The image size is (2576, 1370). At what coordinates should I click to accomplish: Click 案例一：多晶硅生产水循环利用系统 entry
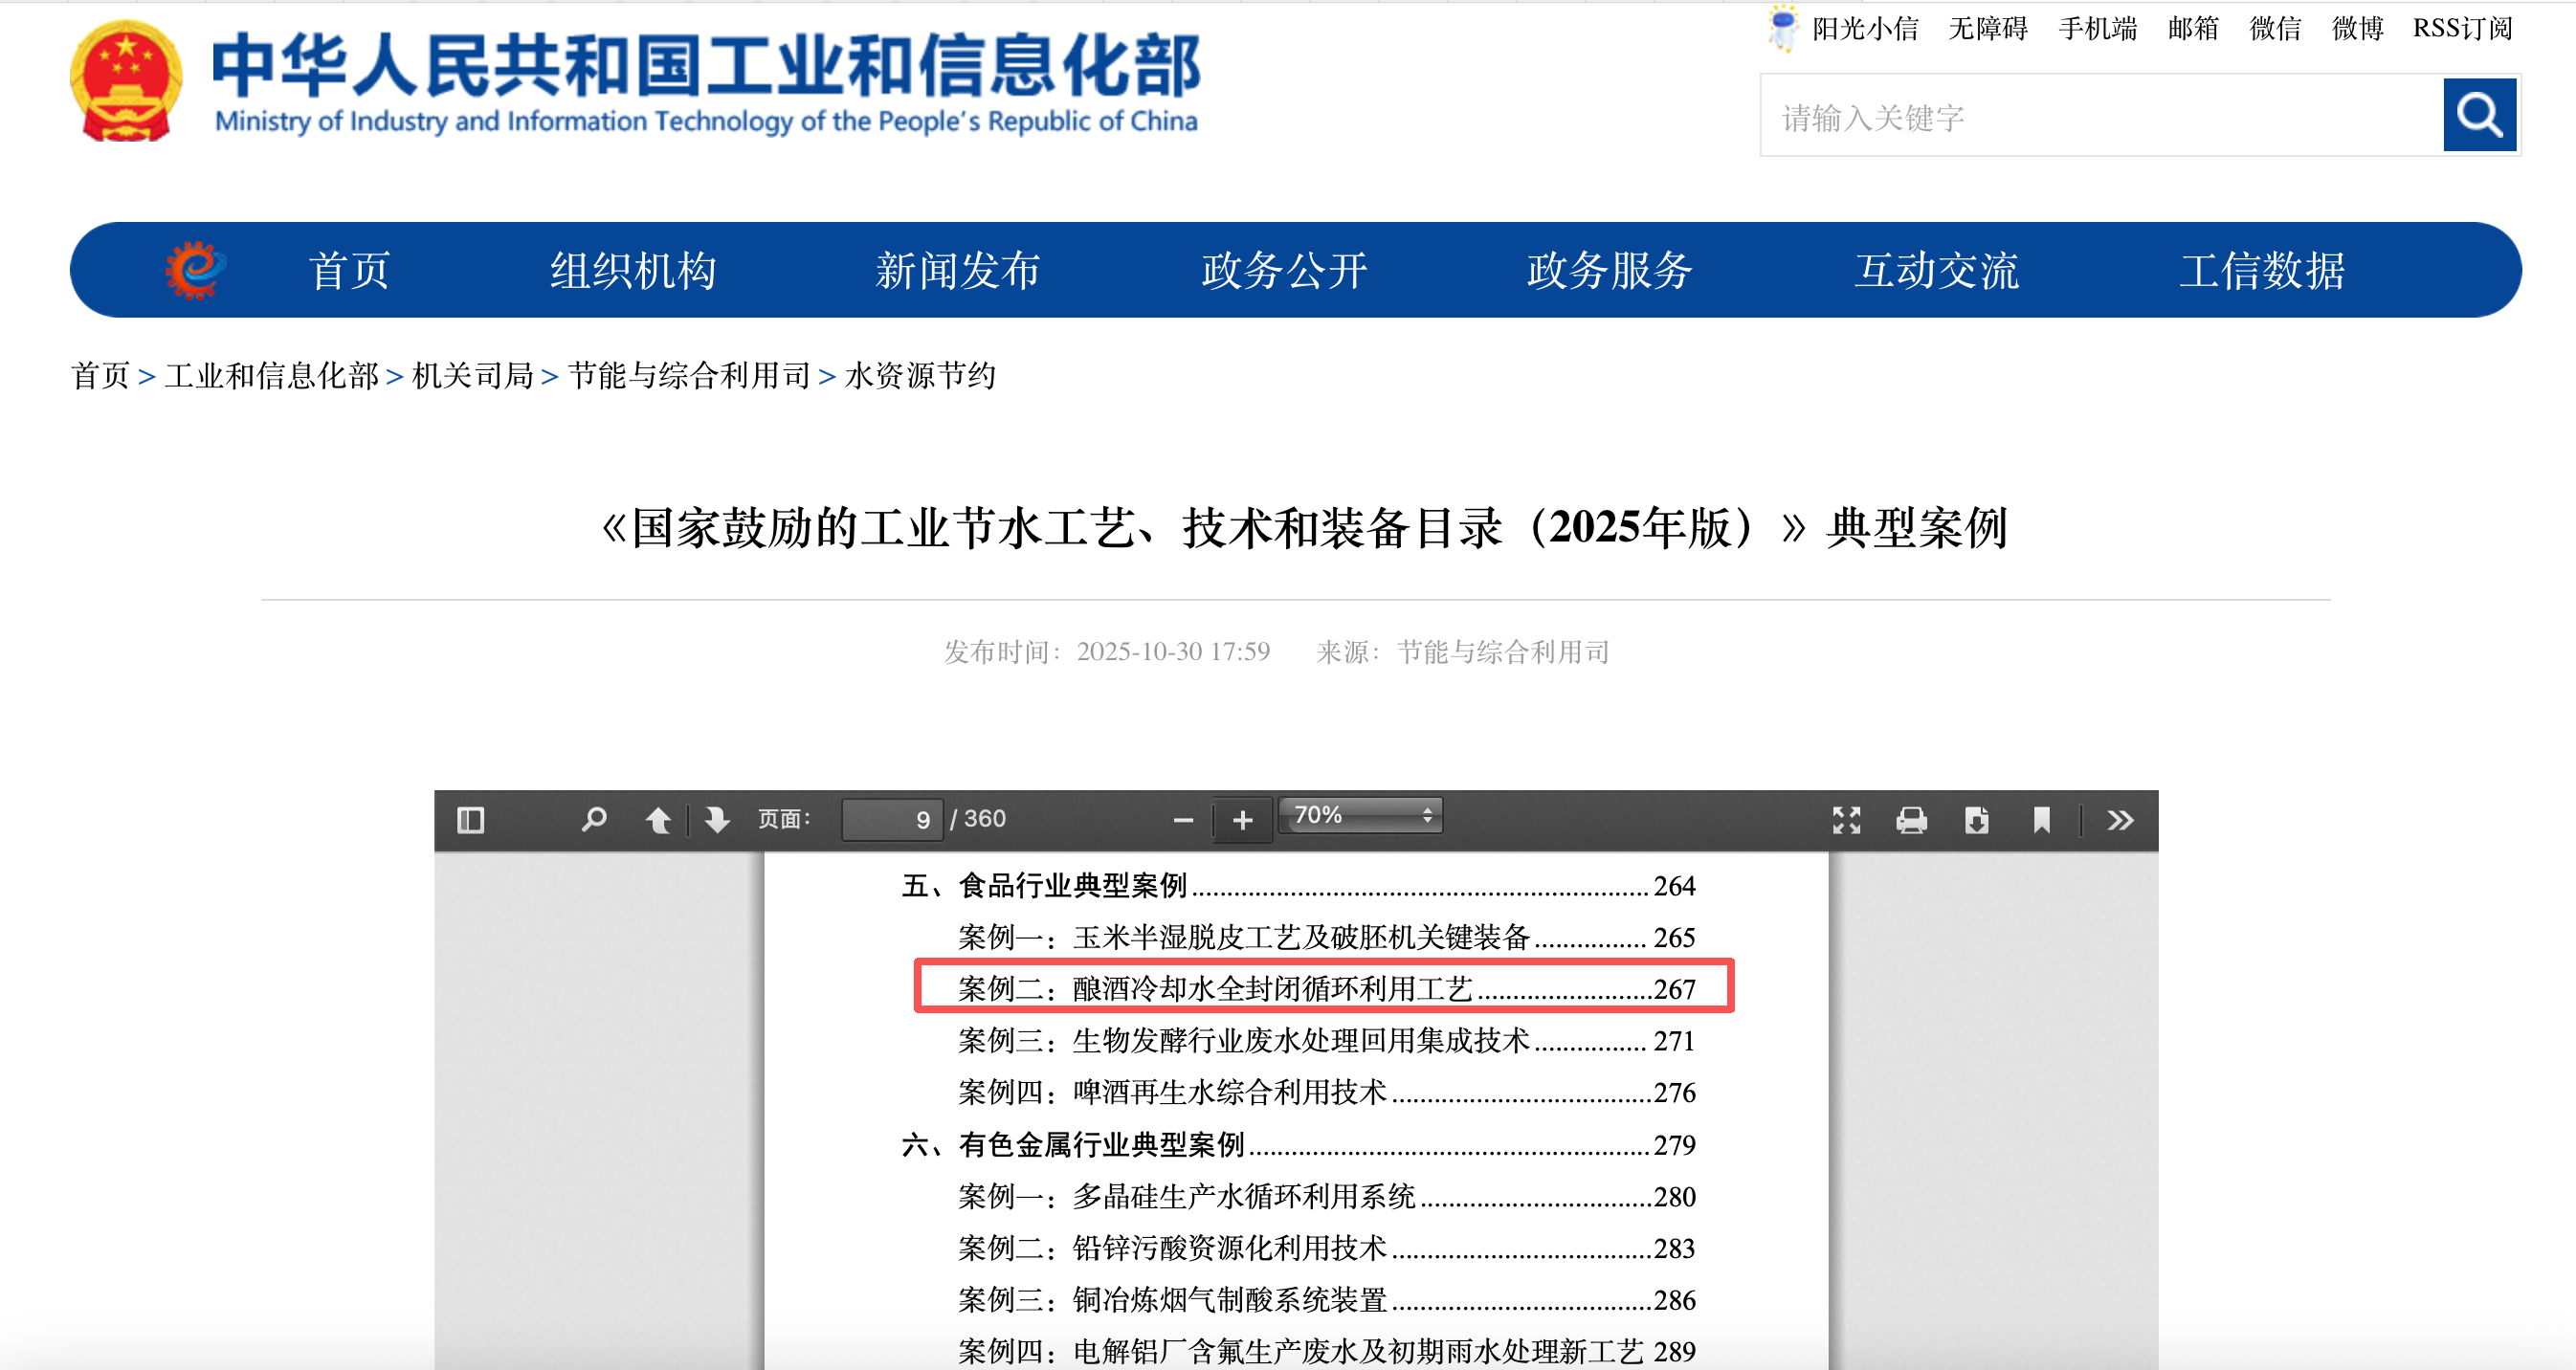click(x=1326, y=1196)
